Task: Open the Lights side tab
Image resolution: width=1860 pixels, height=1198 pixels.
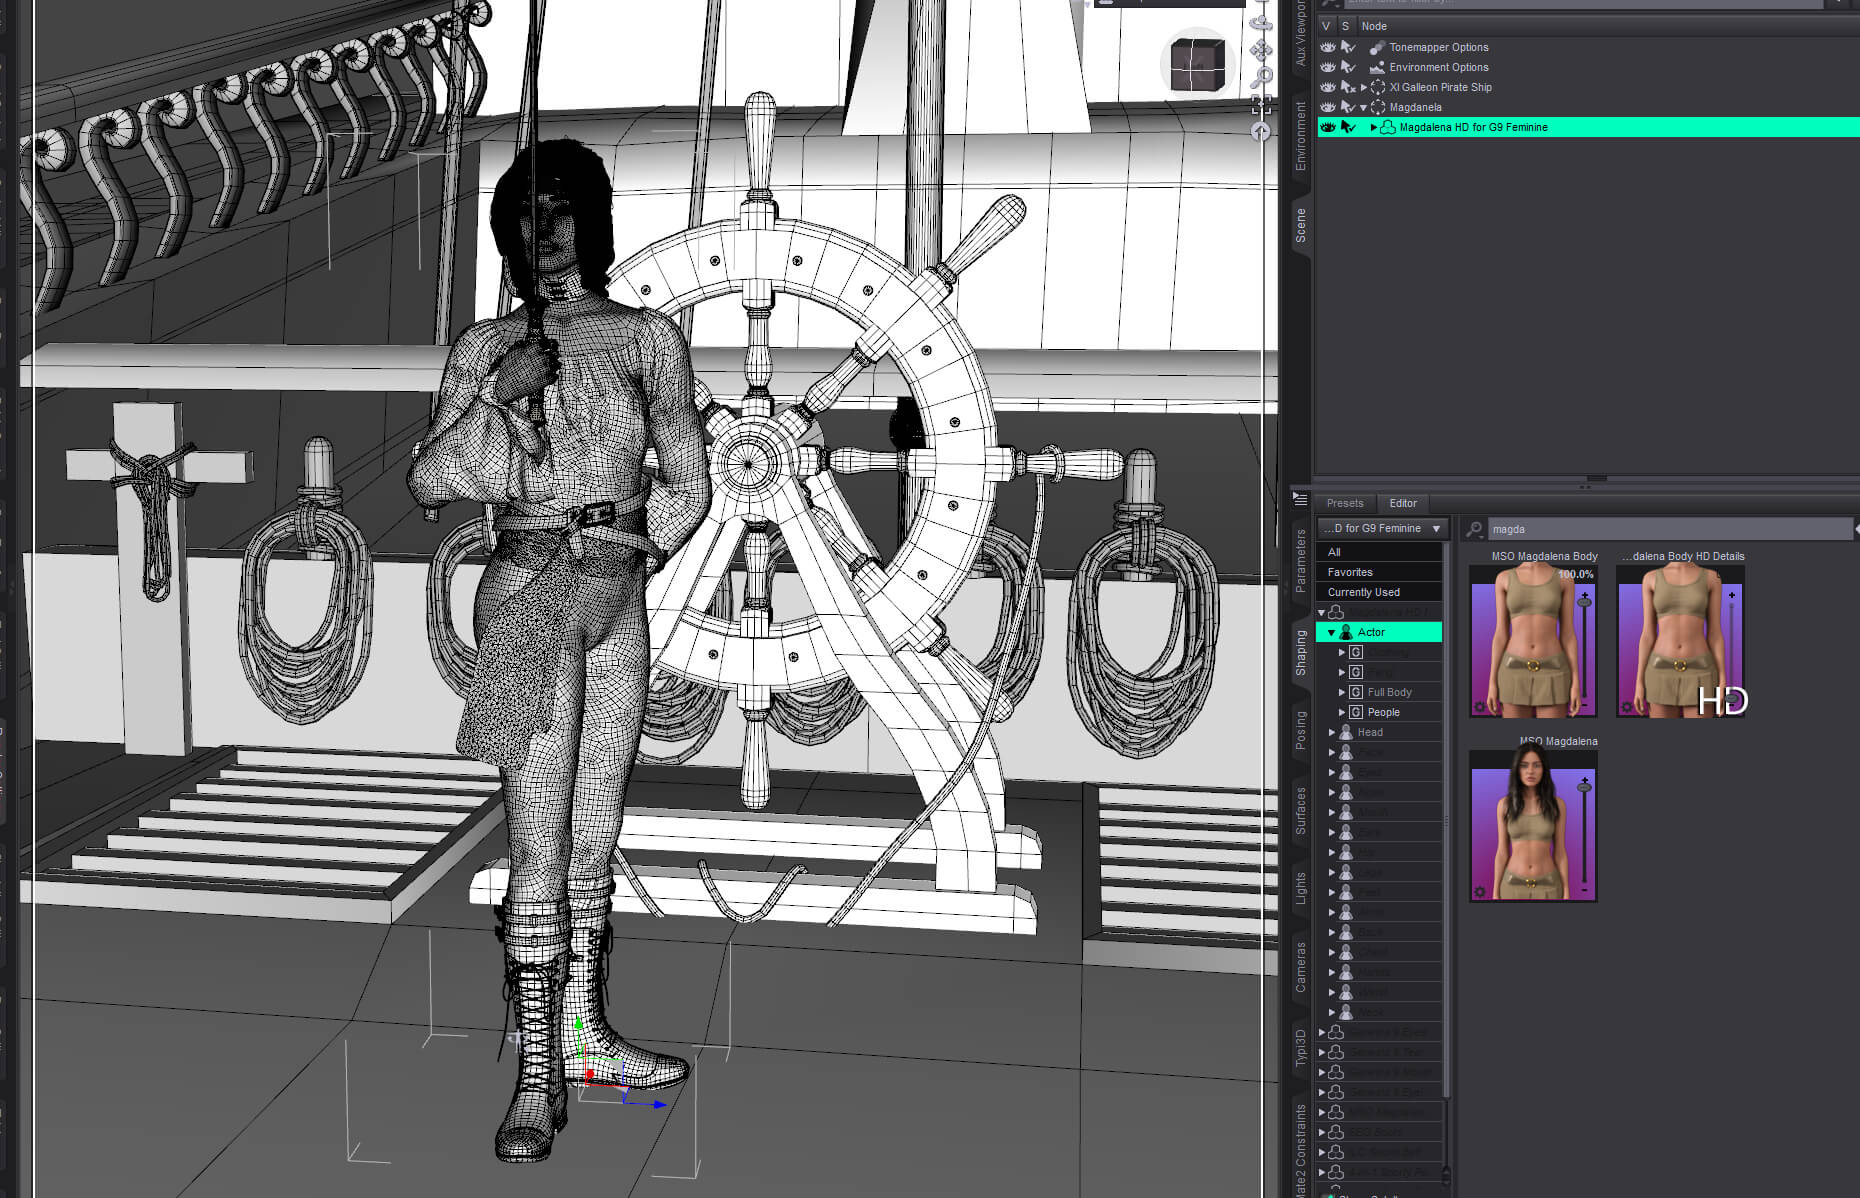Action: coord(1300,888)
